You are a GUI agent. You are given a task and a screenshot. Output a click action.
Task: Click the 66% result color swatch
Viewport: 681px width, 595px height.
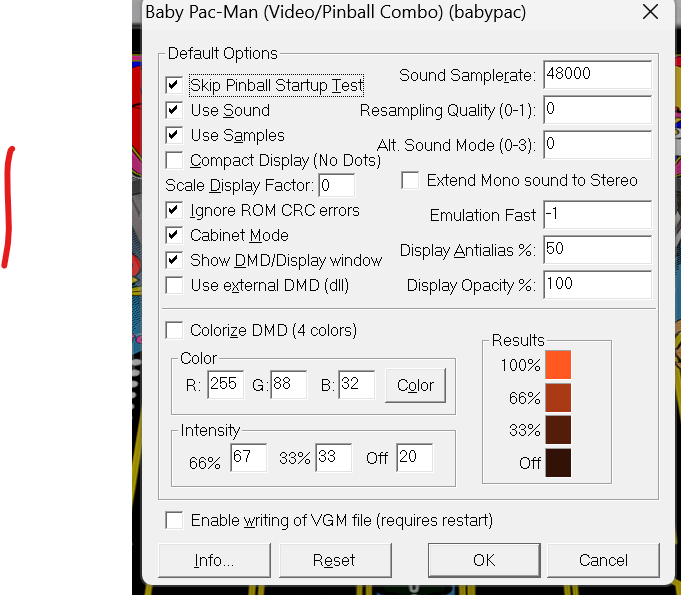558,397
